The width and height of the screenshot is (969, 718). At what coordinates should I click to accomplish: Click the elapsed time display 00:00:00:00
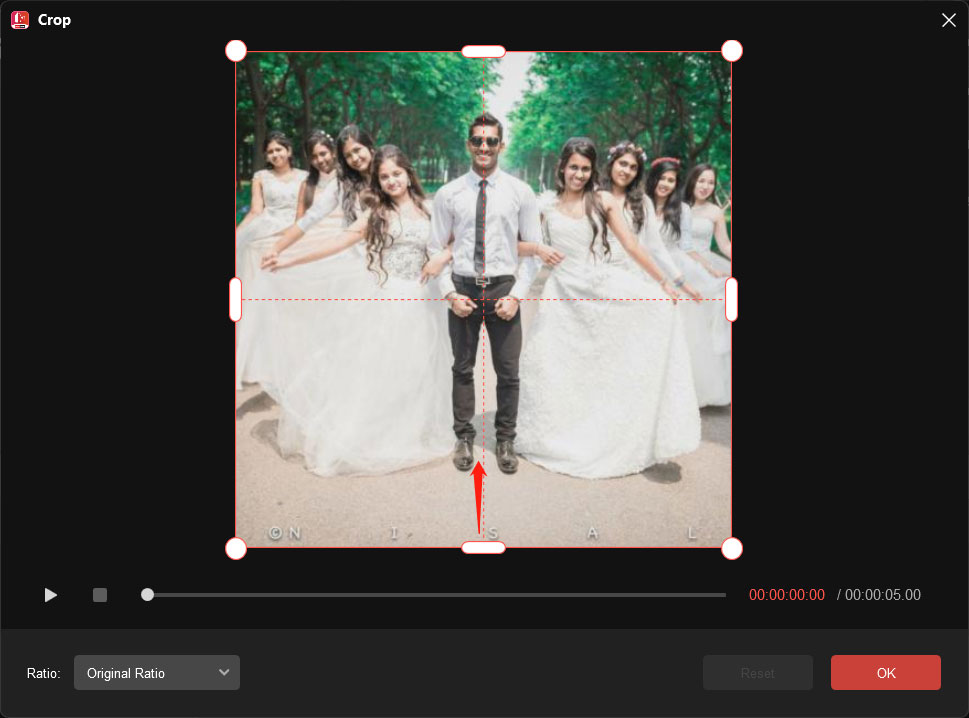click(786, 595)
